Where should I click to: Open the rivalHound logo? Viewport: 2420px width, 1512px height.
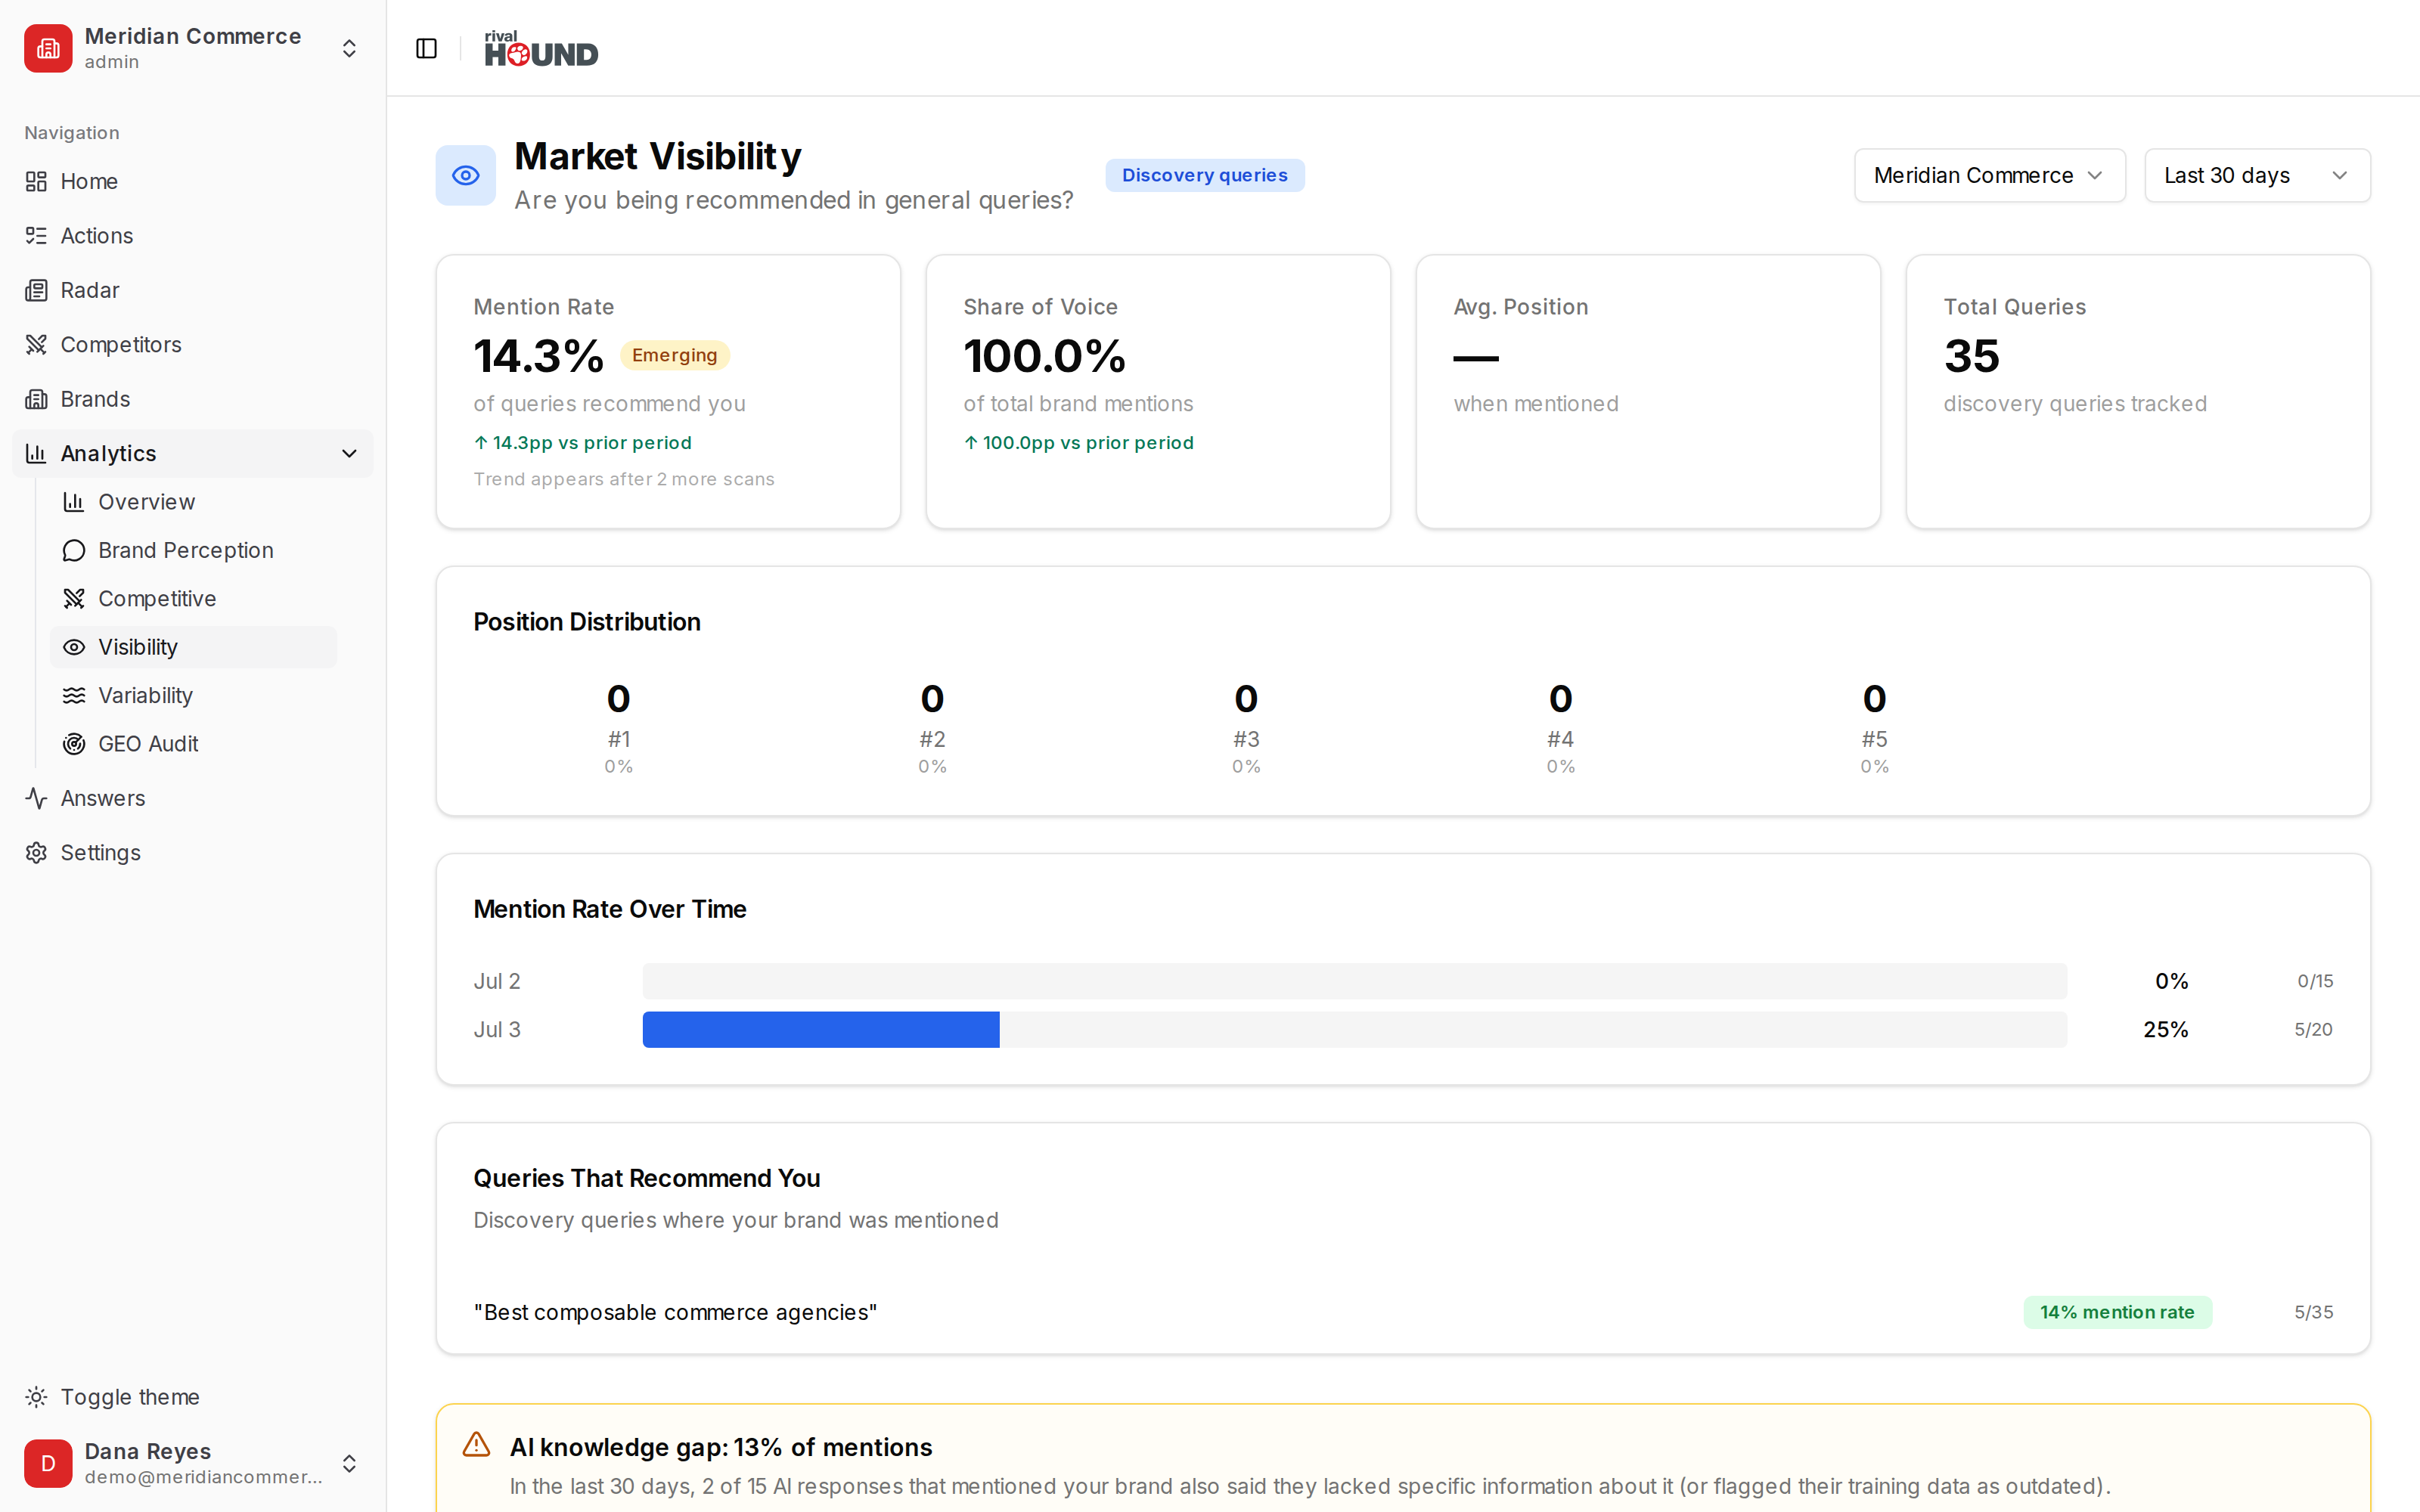click(x=541, y=48)
